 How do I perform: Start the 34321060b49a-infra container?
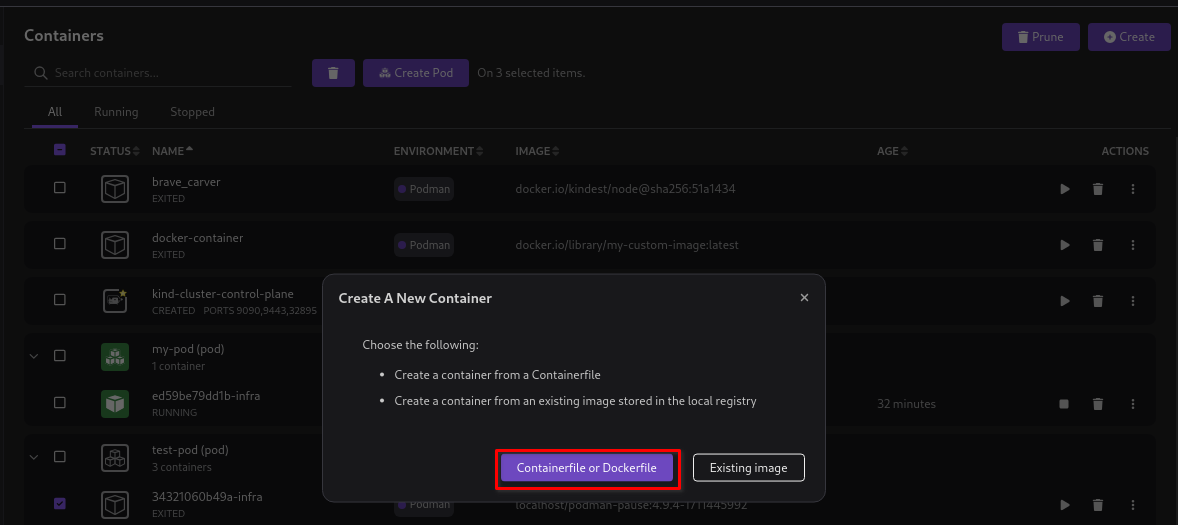[1065, 505]
